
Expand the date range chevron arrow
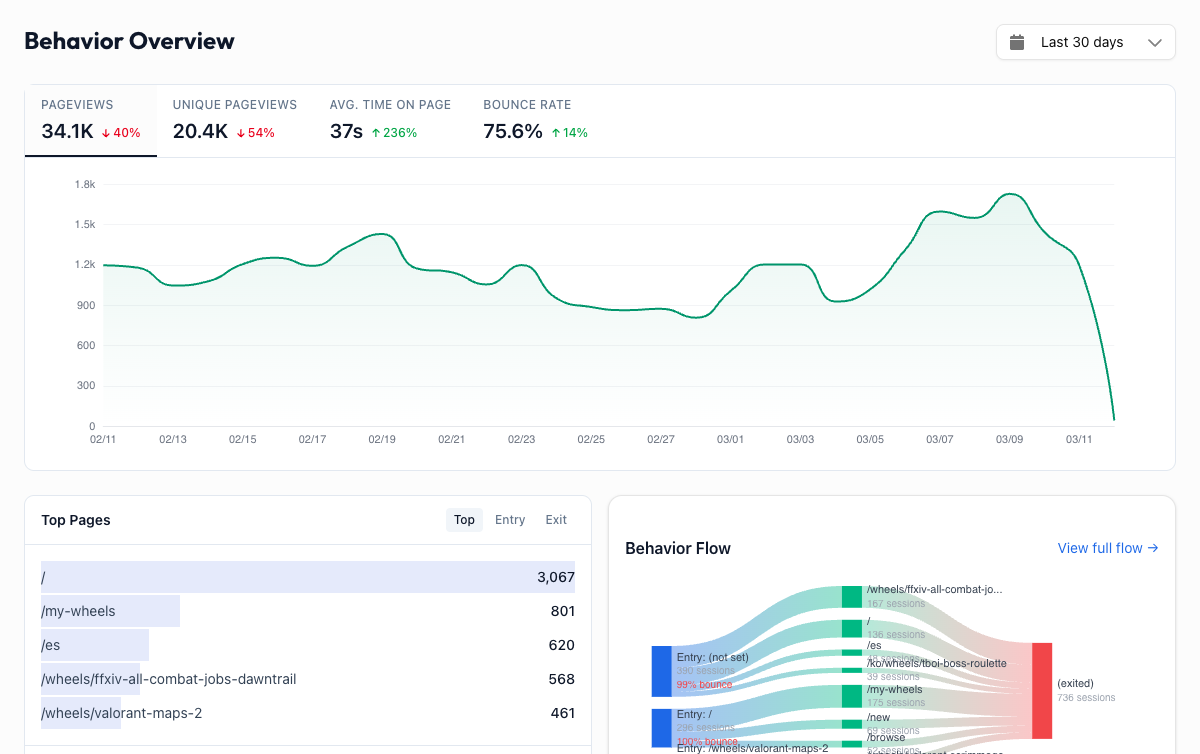pyautogui.click(x=1155, y=42)
